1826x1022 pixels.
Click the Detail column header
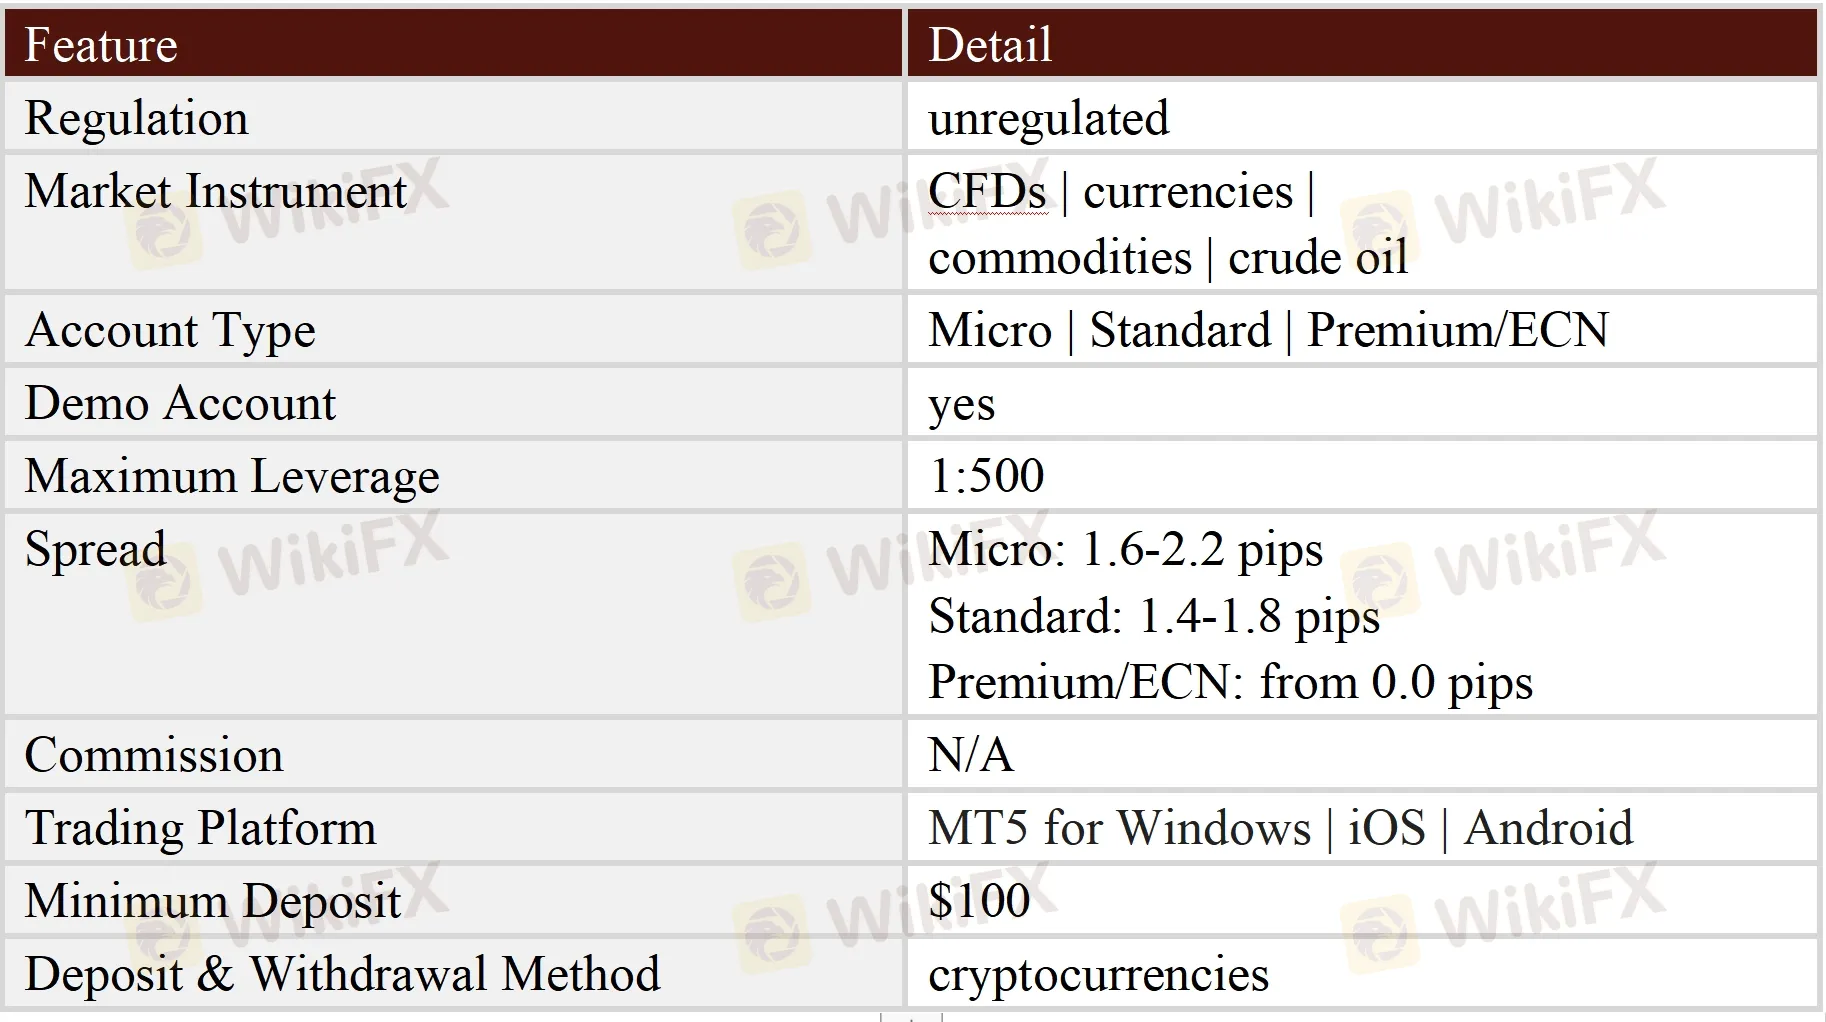pyautogui.click(x=990, y=45)
